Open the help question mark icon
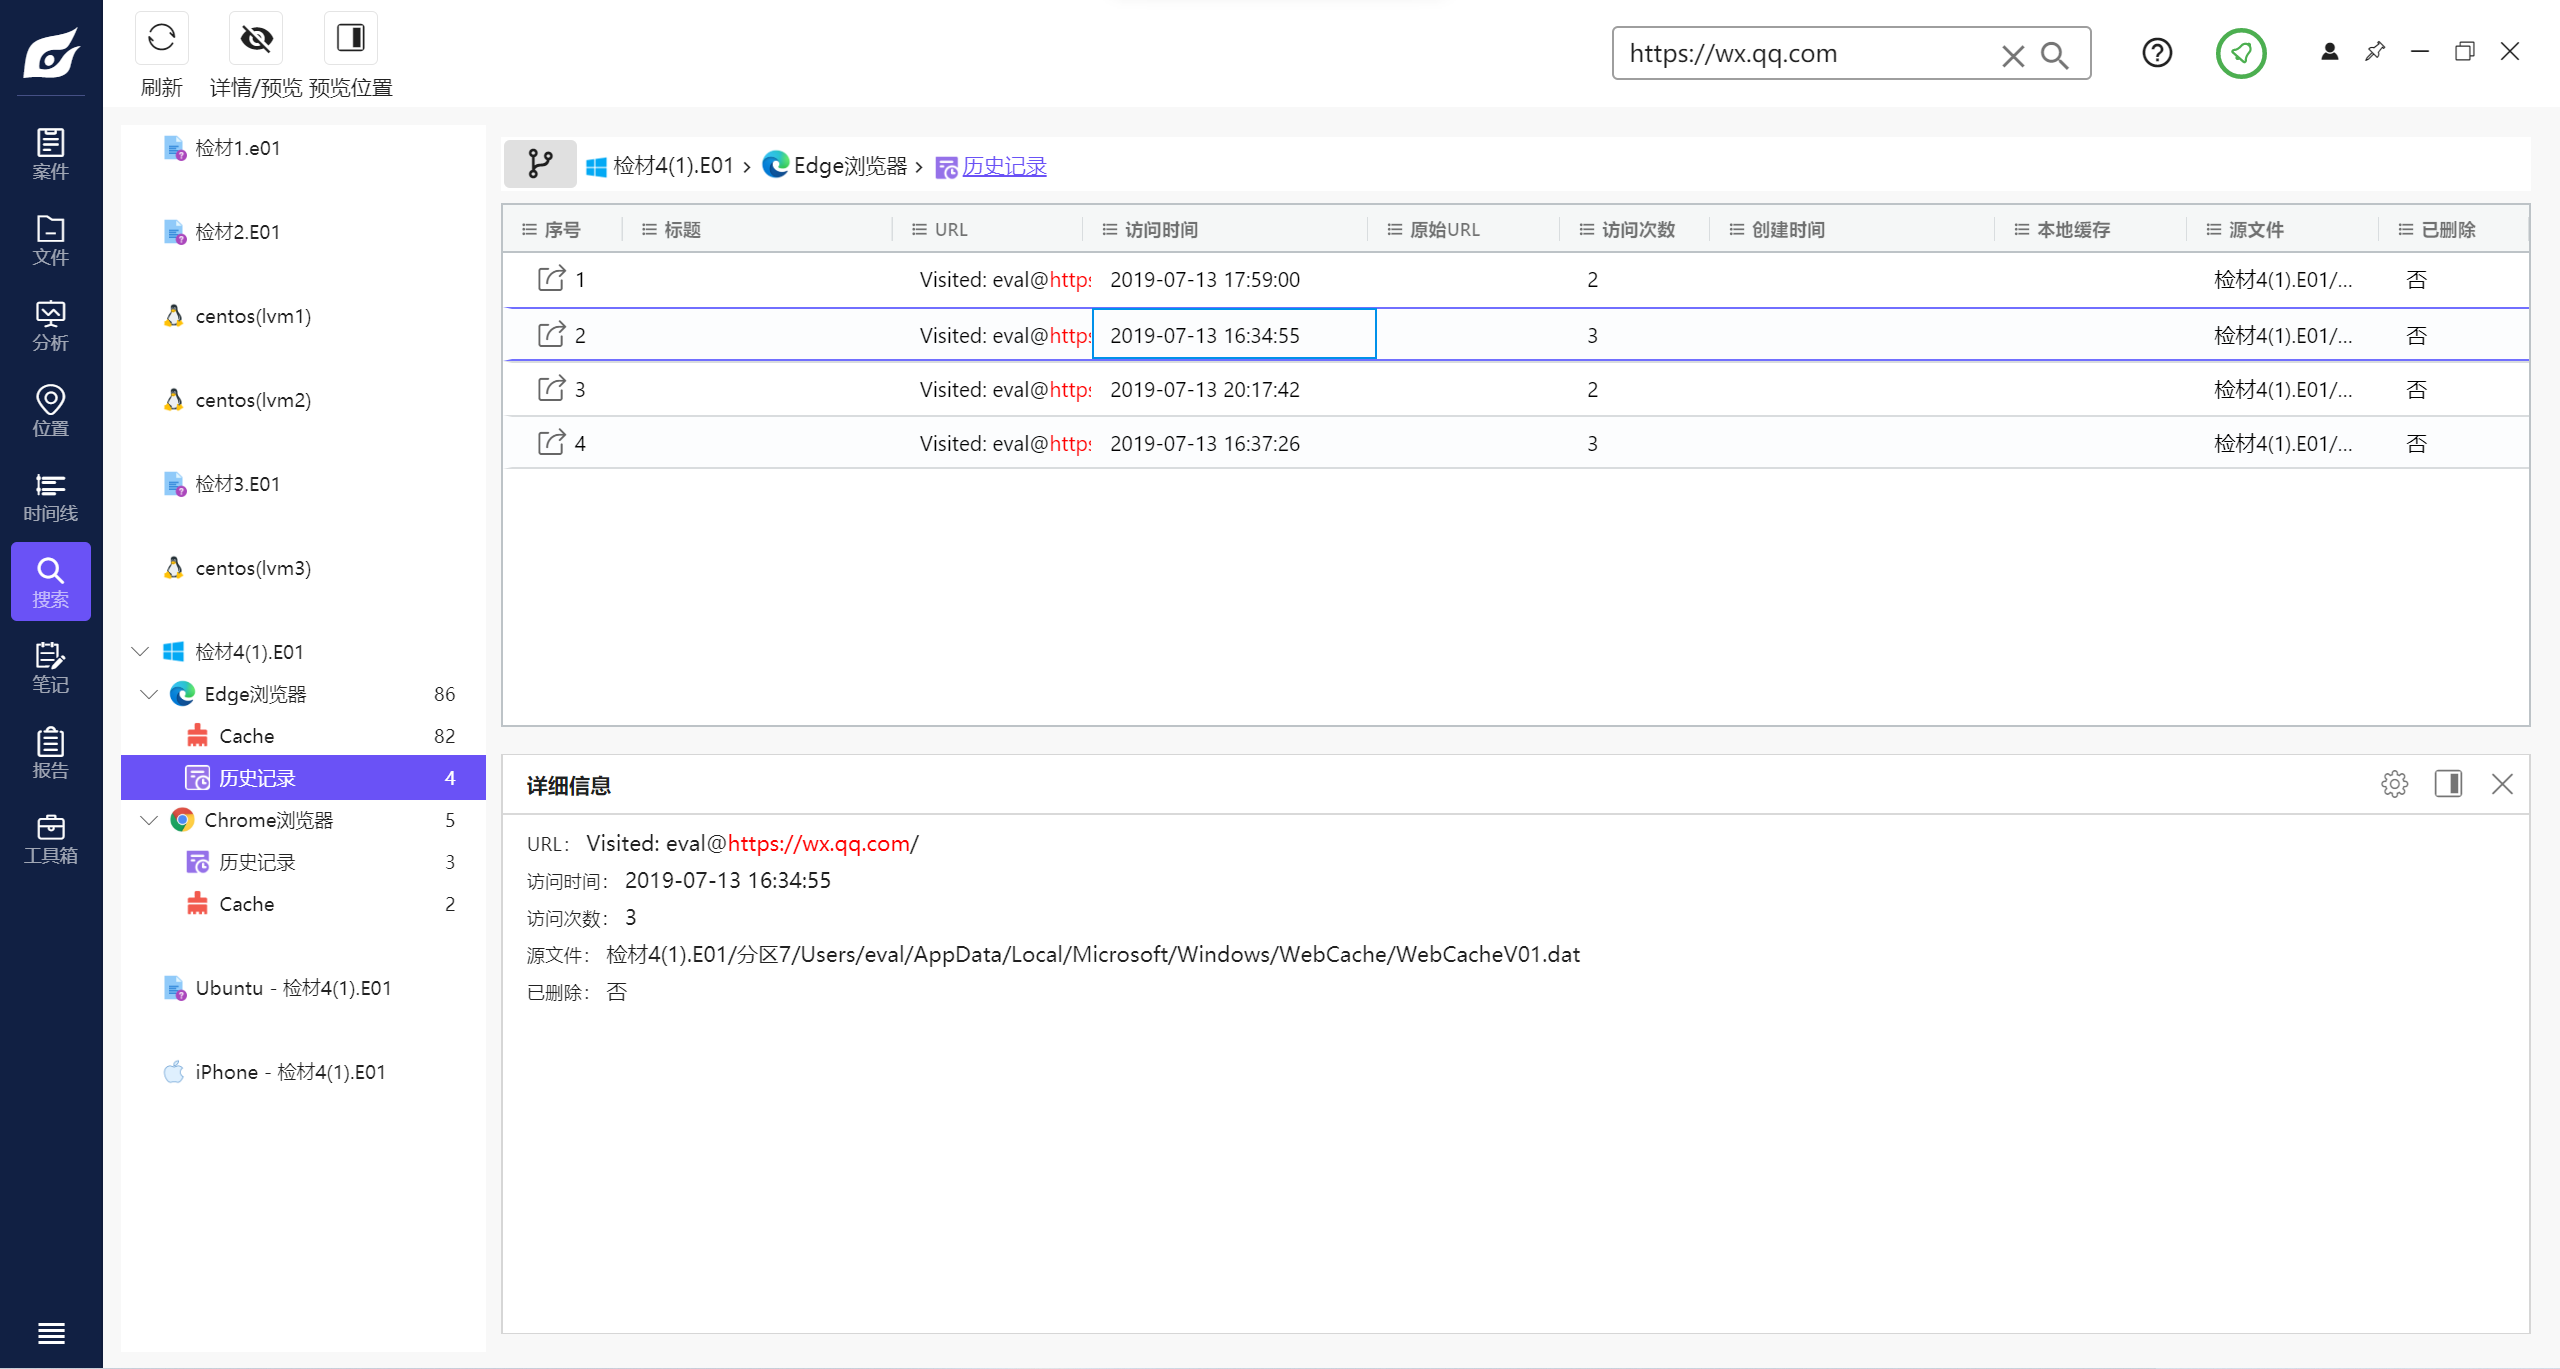 [x=2157, y=52]
